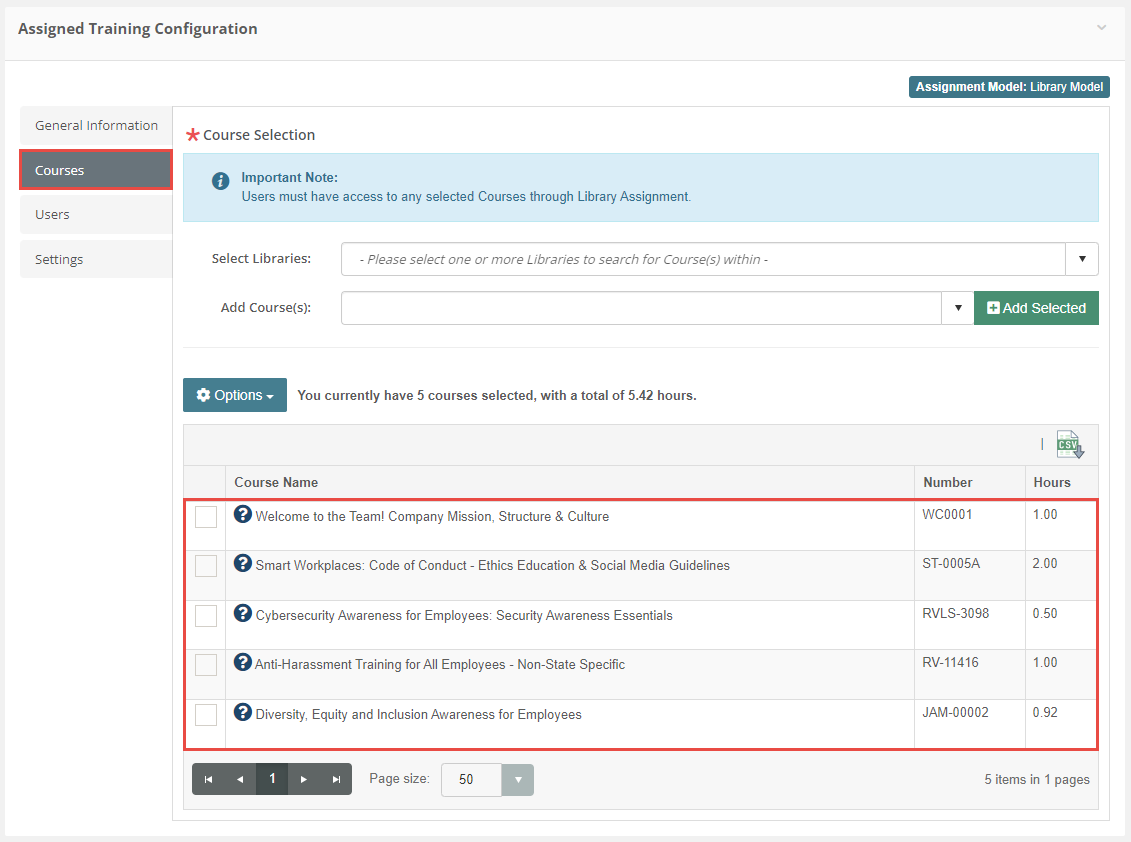Screen dimensions: 1131x842
Task: Click Welcome to the Team! course name
Action: pyautogui.click(x=432, y=517)
